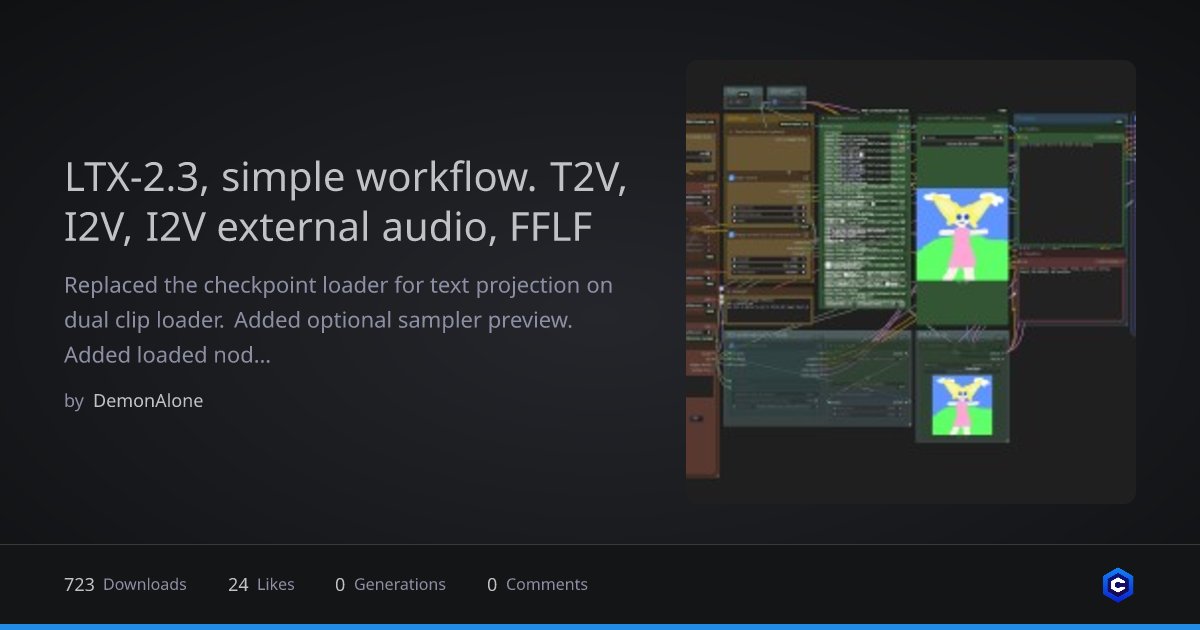Click the large cartoon girl image in the workflow

pyautogui.click(x=962, y=235)
